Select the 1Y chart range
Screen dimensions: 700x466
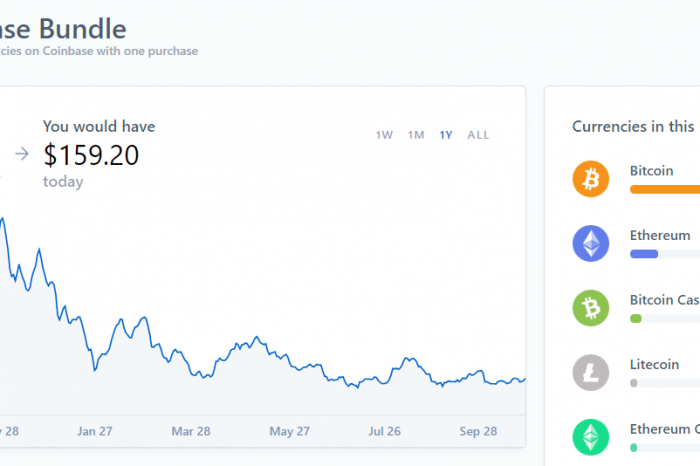[446, 135]
